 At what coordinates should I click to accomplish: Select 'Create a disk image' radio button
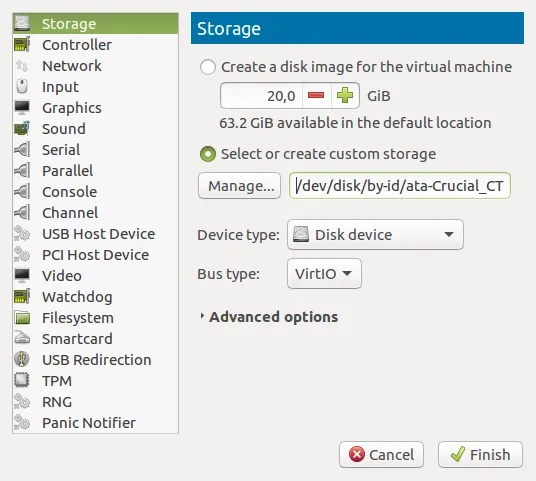coord(208,67)
